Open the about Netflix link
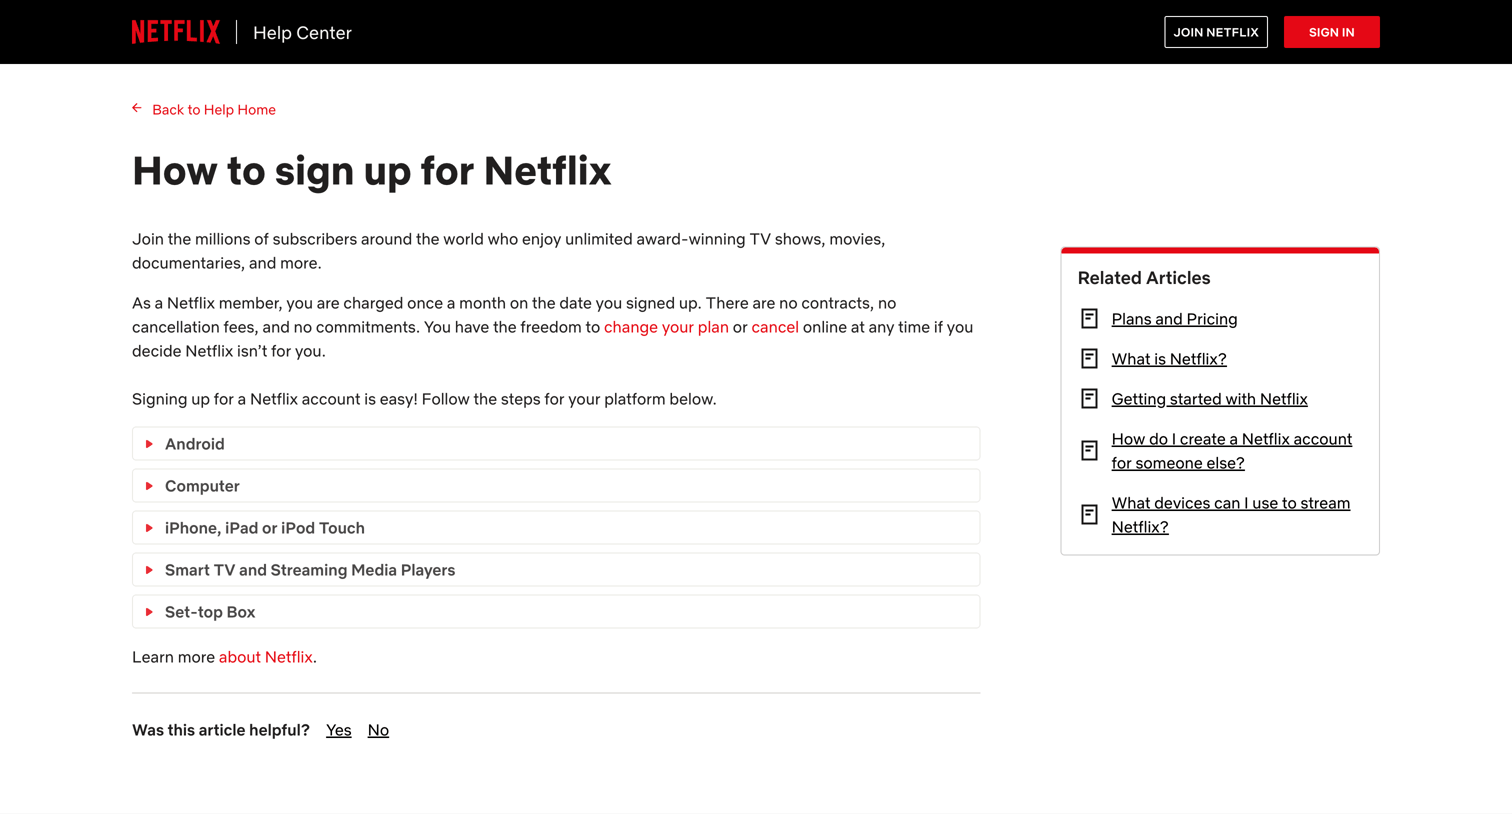1512x814 pixels. coord(266,657)
